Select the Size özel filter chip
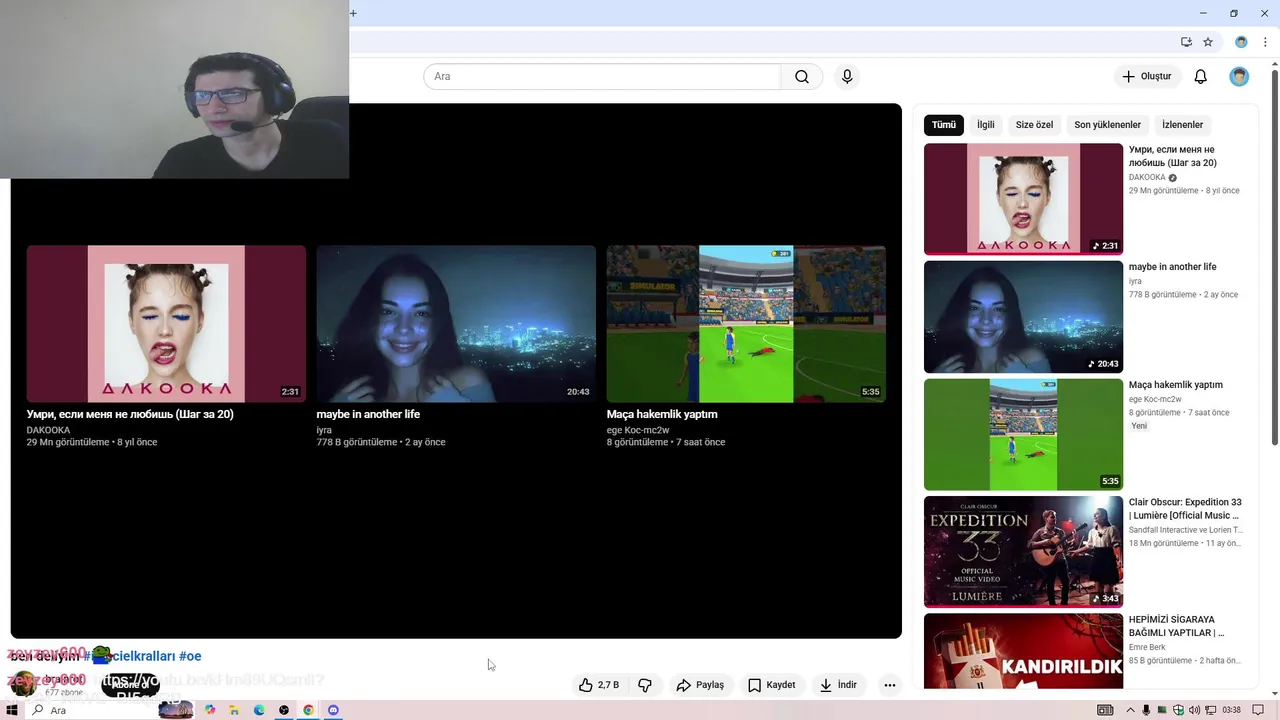The image size is (1280, 720). click(x=1034, y=125)
